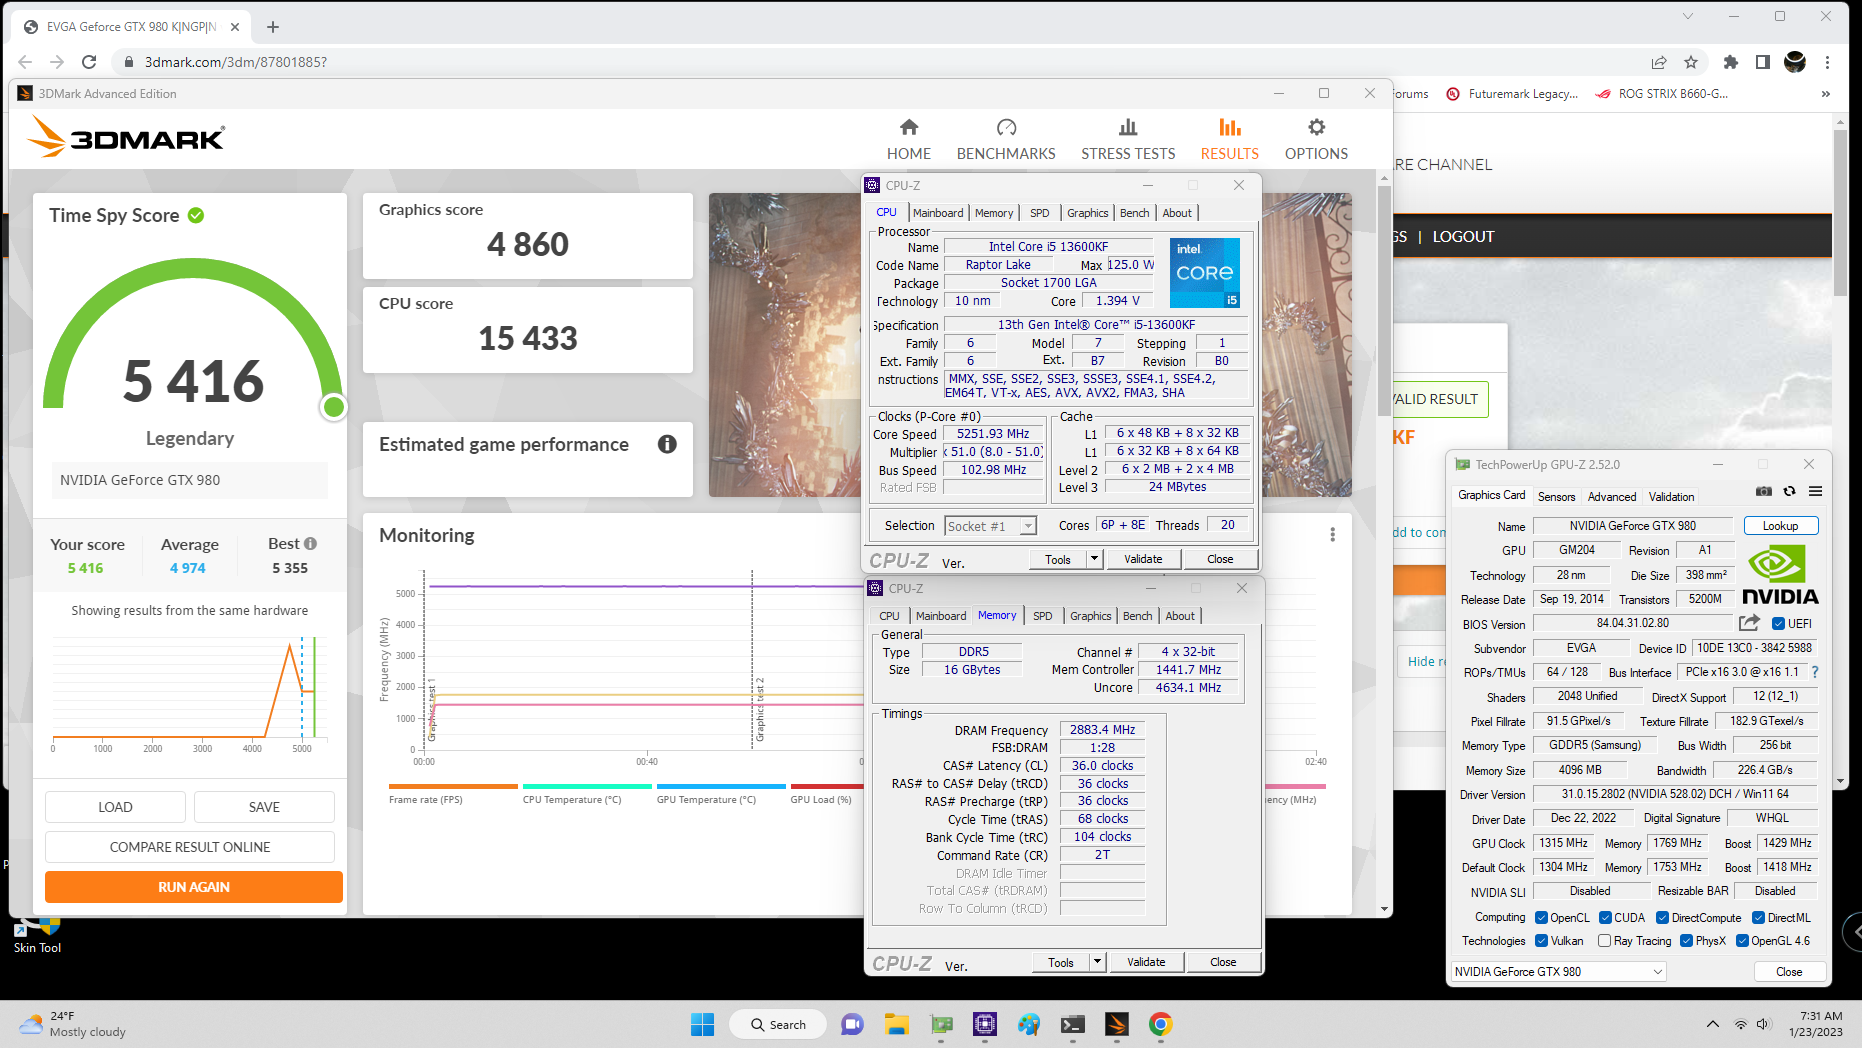Go to STRESS TESTS in 3DMark

(x=1128, y=139)
